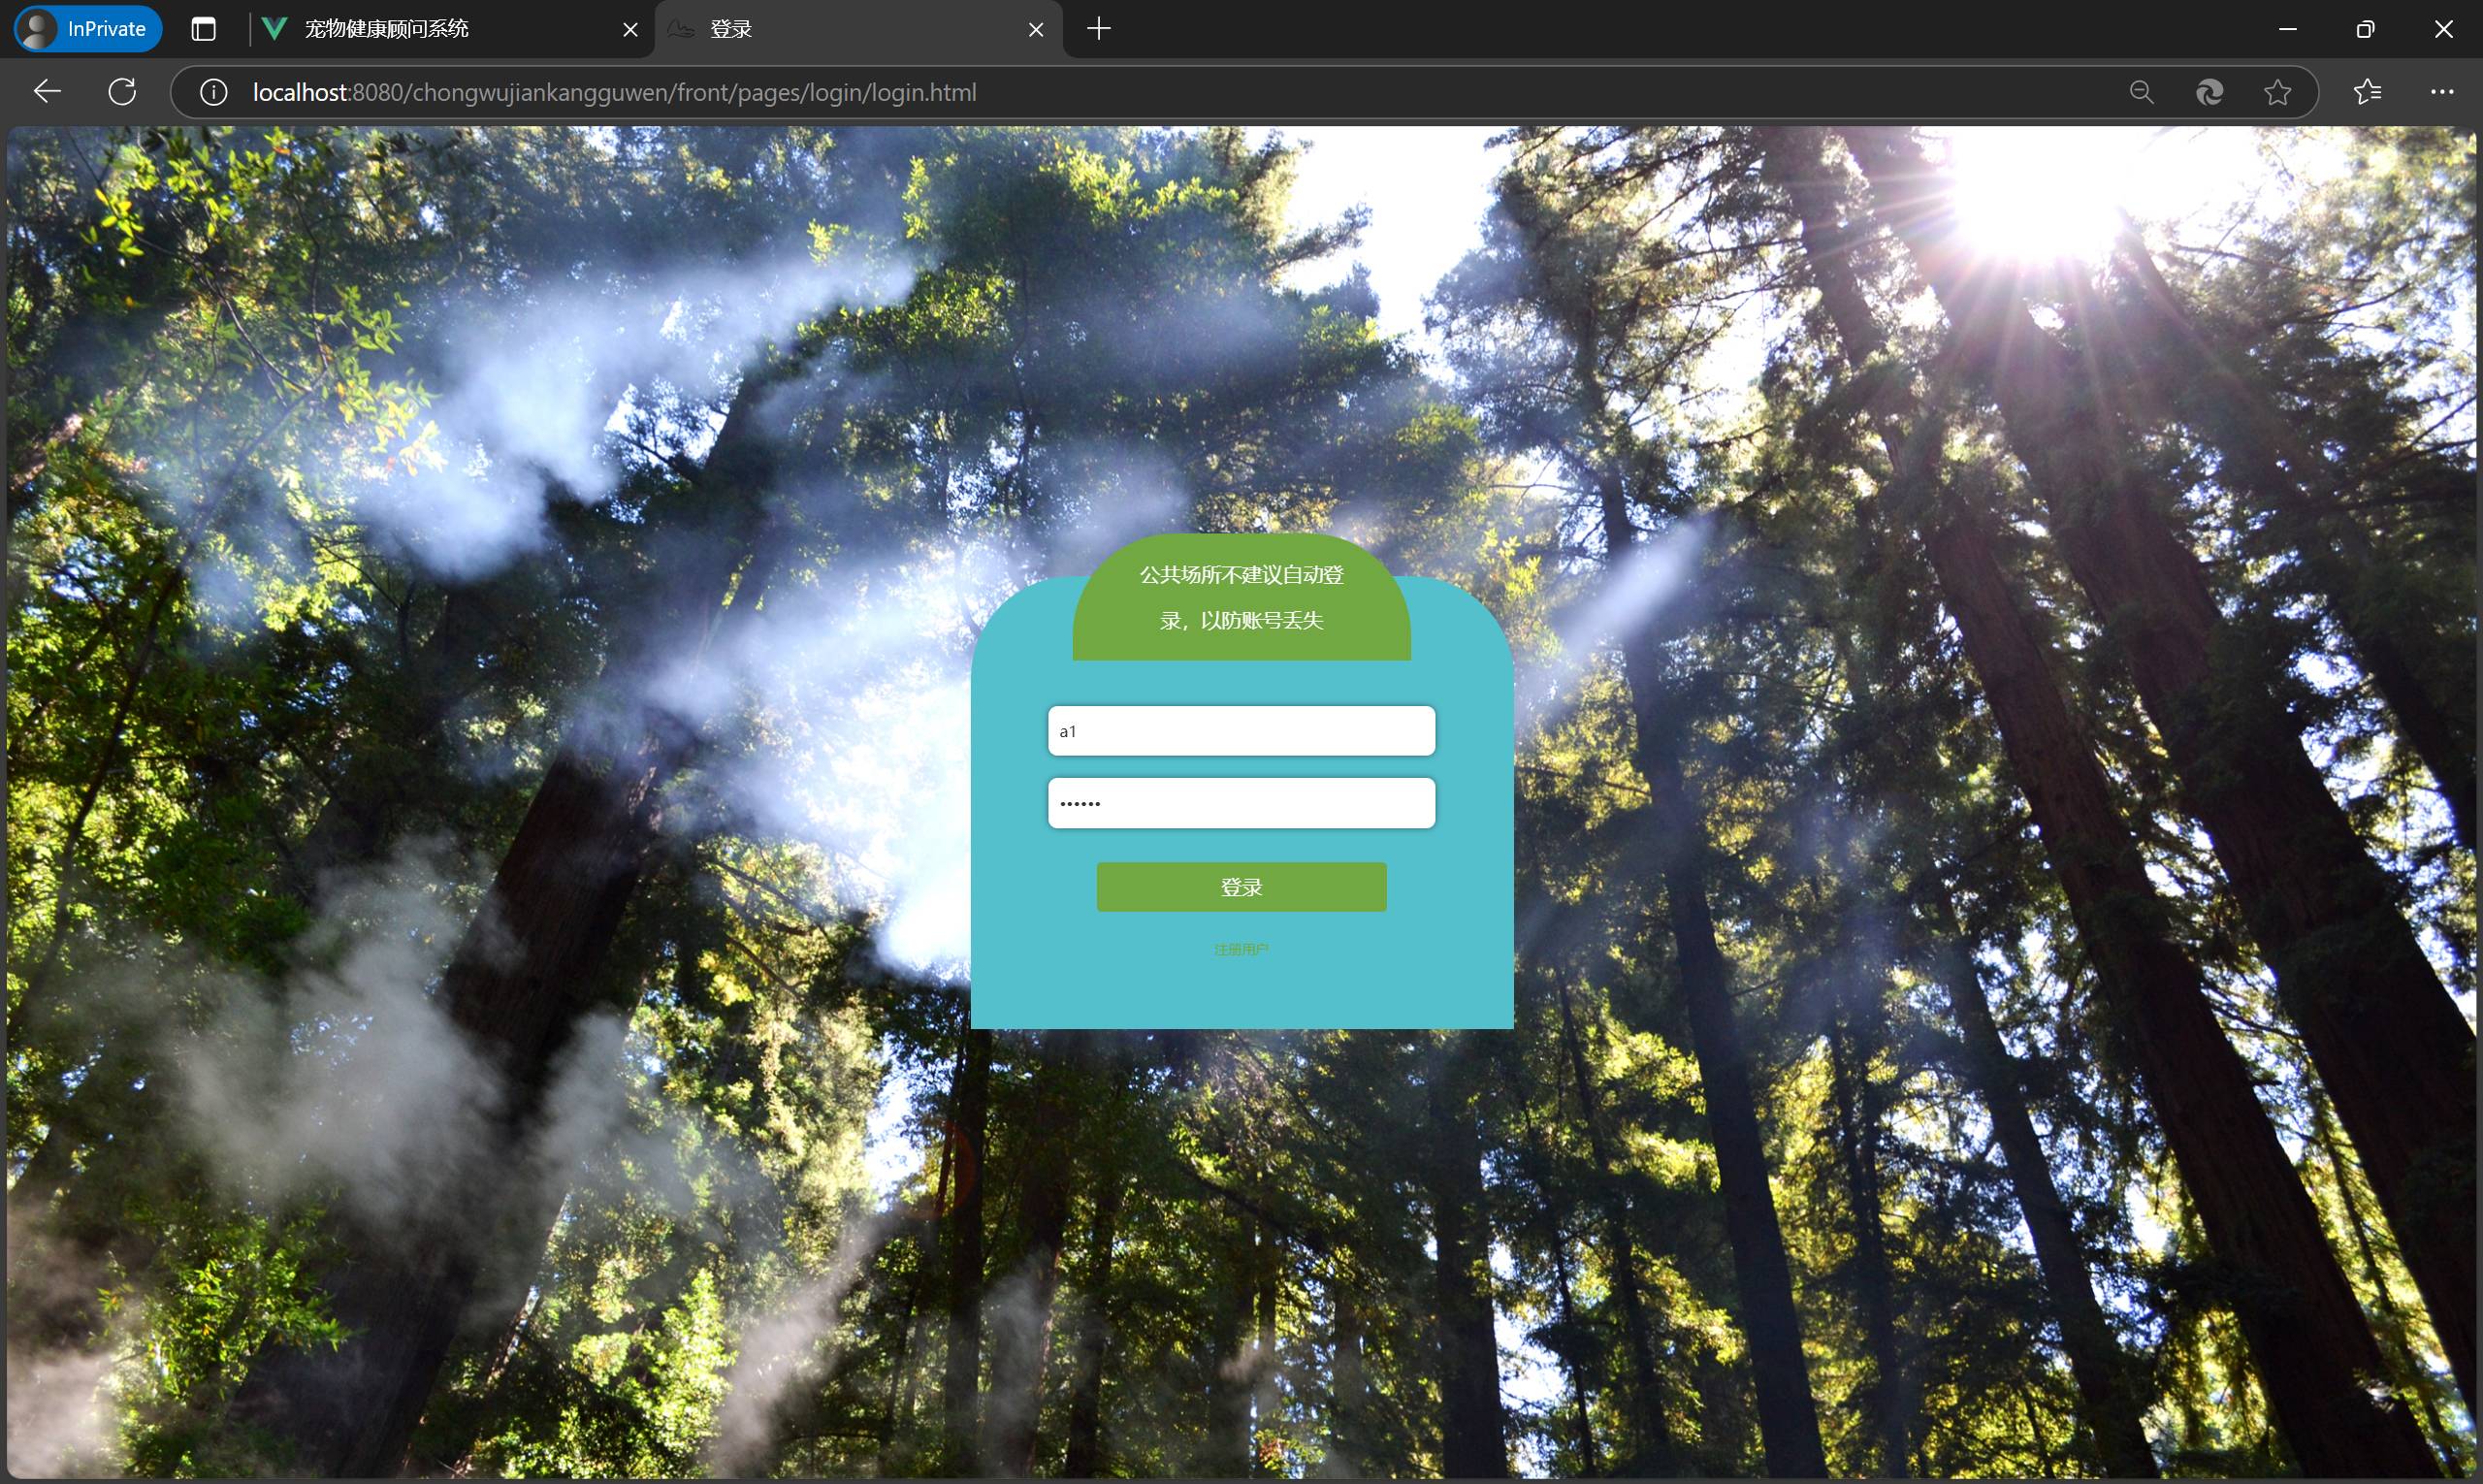2483x1484 pixels.
Task: Close the 登录 tab
Action: click(x=1036, y=30)
